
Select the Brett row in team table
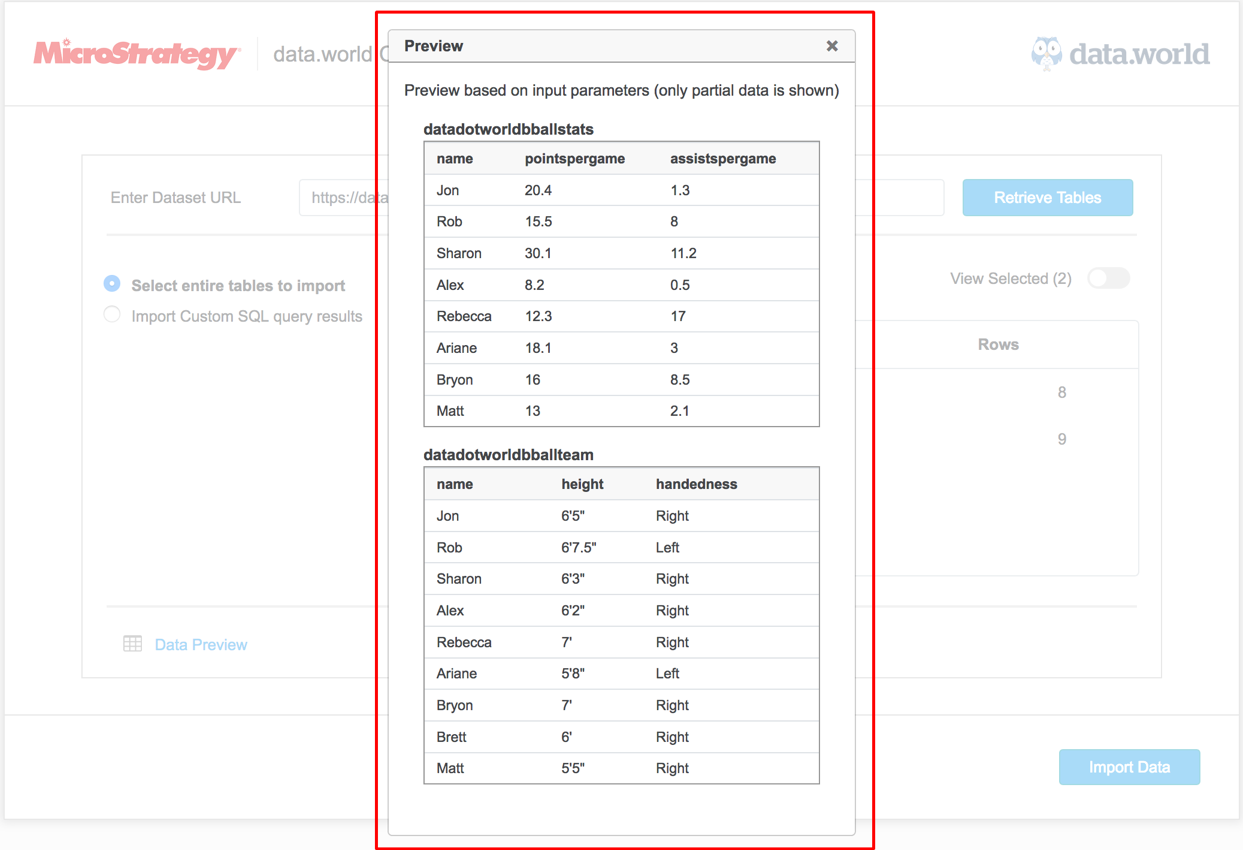(452, 737)
